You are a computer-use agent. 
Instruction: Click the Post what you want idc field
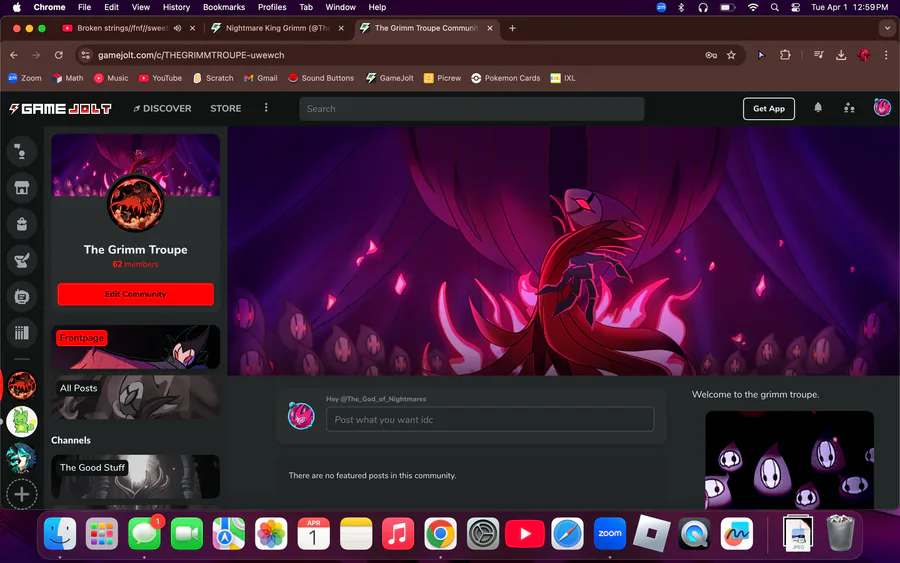point(490,420)
